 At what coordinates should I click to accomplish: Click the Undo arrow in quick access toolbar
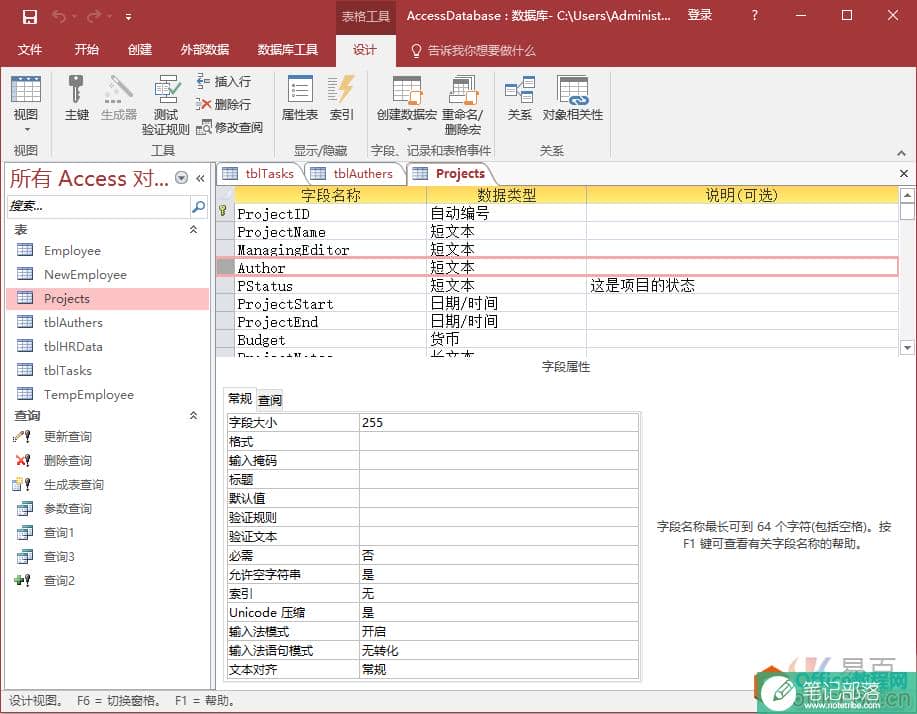click(58, 16)
